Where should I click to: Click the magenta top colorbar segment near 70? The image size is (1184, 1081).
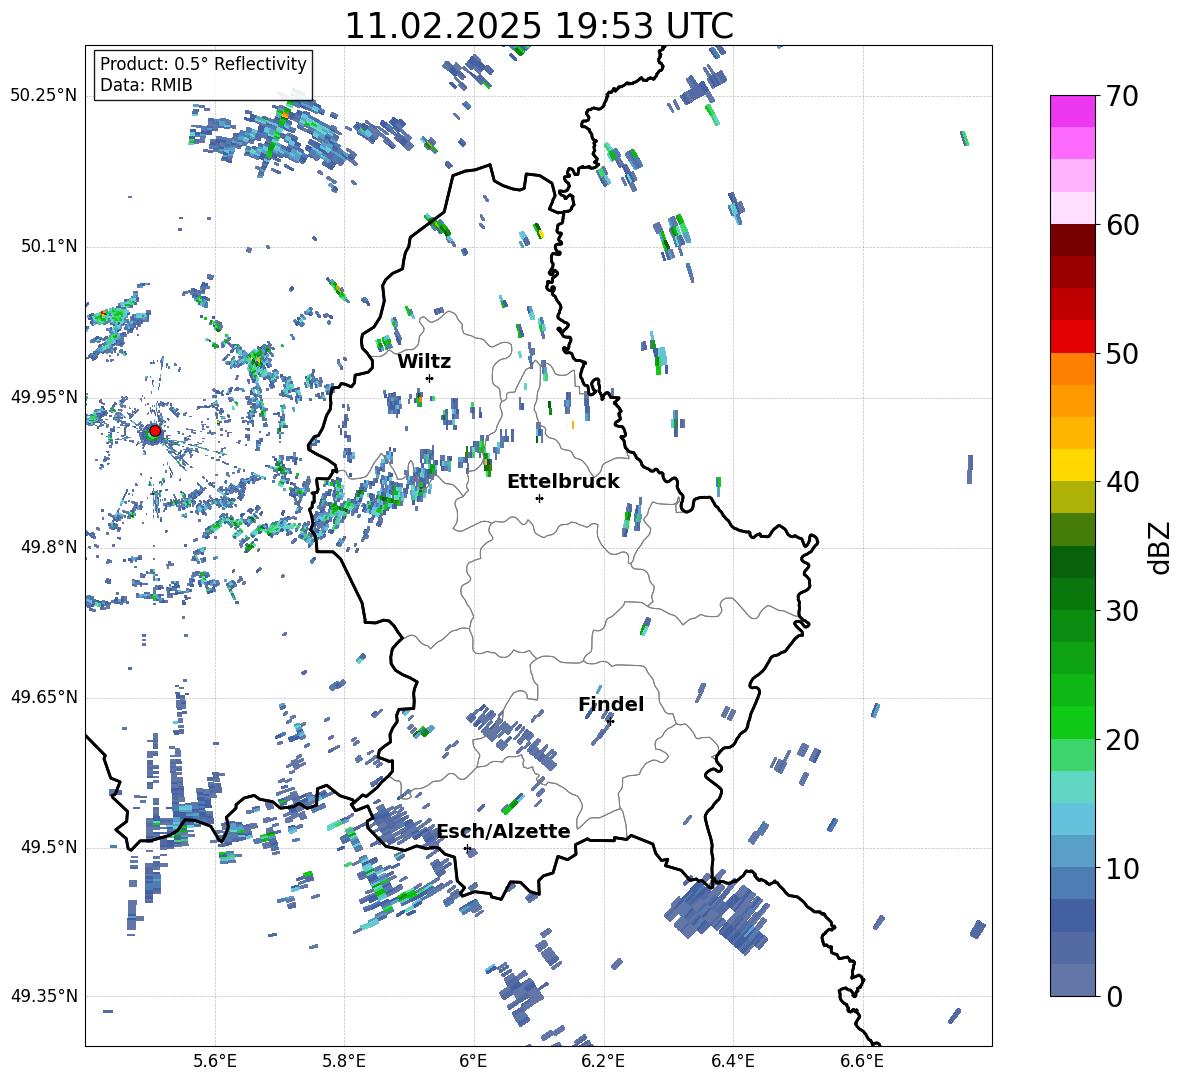tap(1072, 111)
